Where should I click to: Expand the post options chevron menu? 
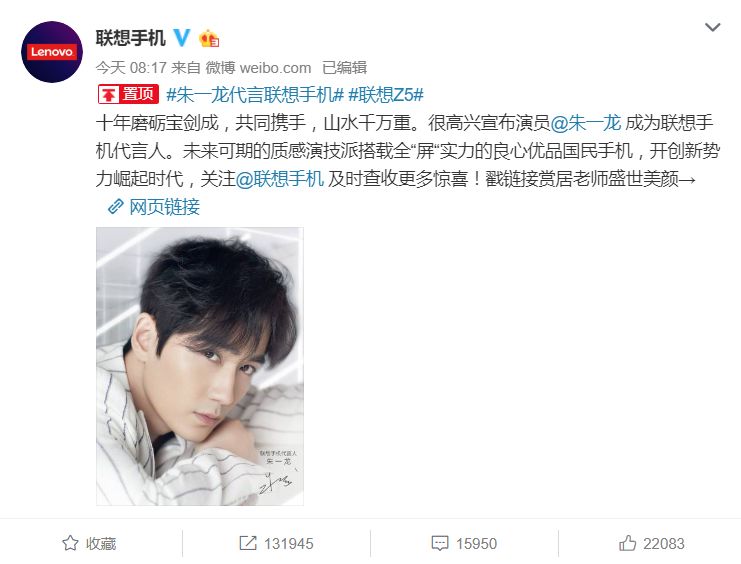(712, 27)
